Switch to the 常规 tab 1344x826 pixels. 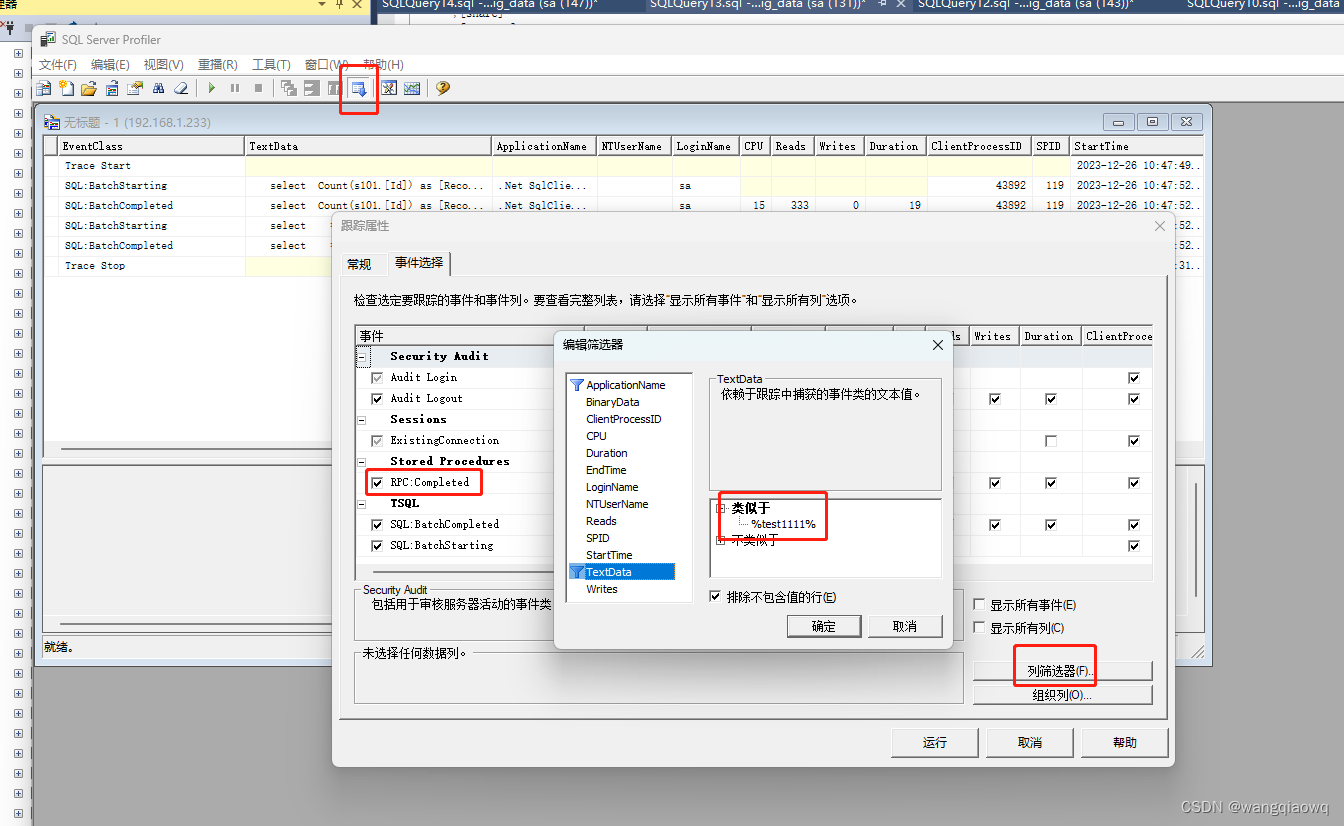[x=359, y=264]
